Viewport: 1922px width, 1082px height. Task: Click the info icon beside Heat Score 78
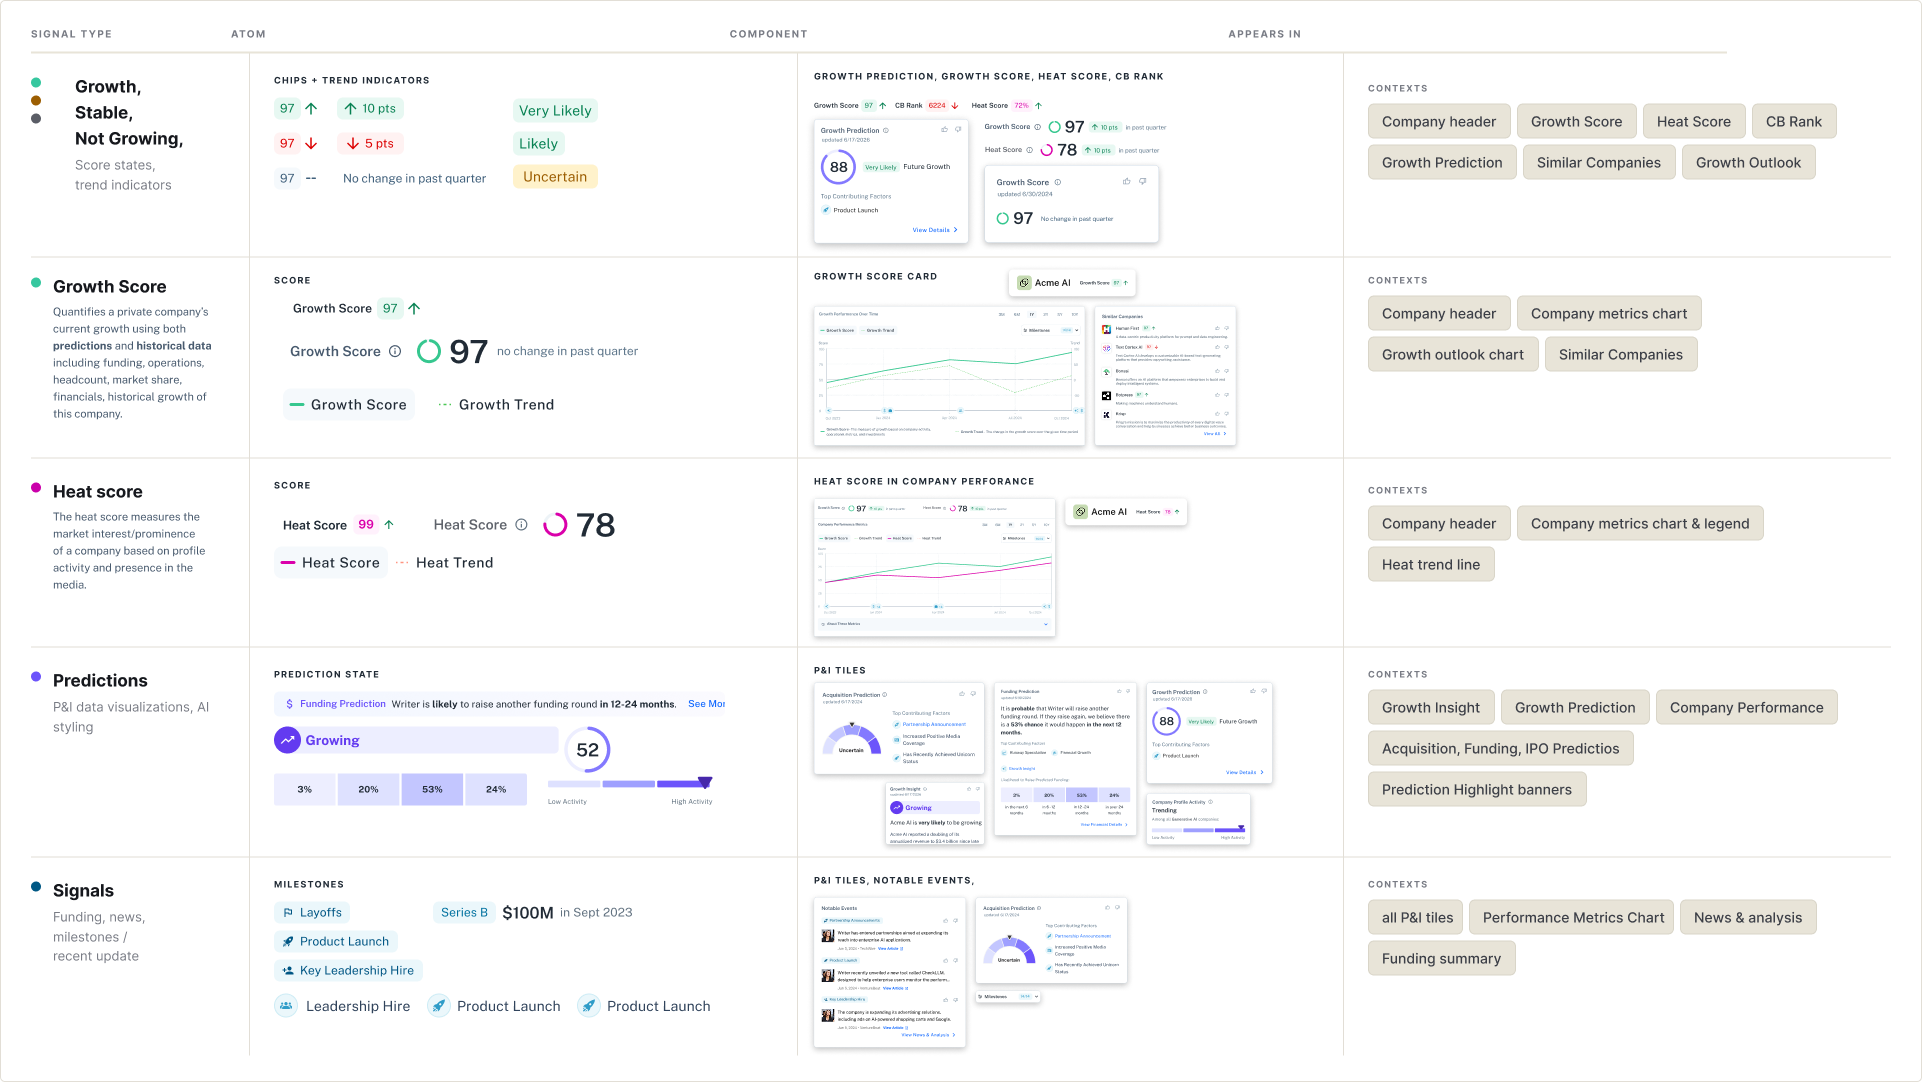pyautogui.click(x=521, y=525)
